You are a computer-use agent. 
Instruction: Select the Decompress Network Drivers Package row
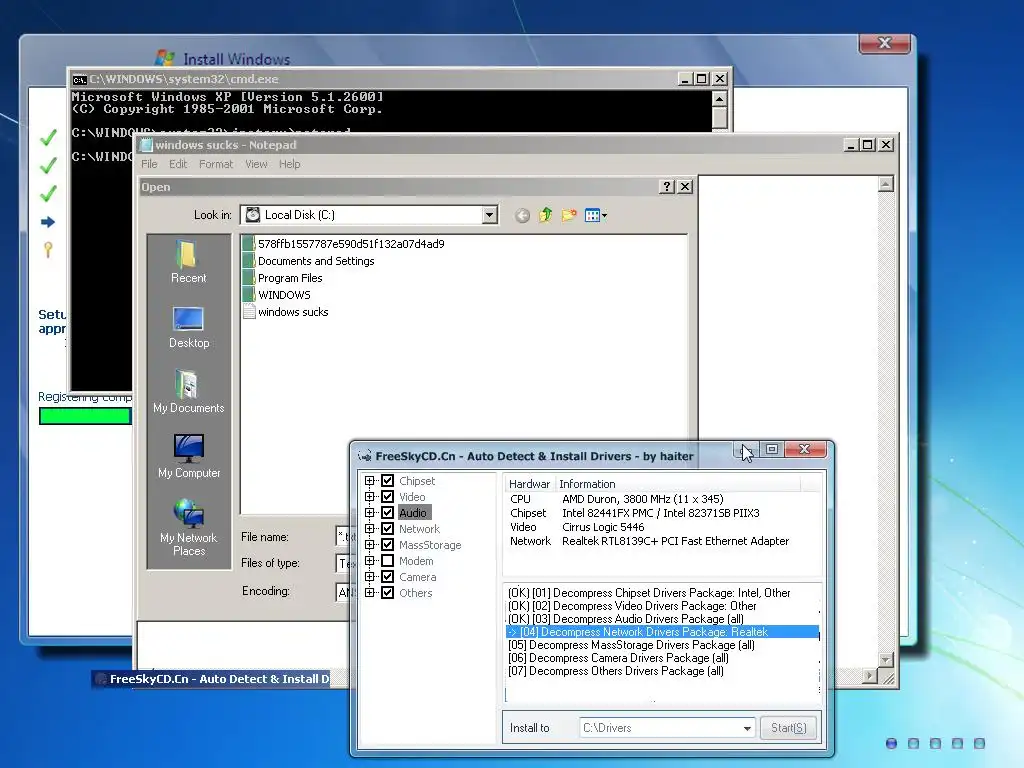[662, 632]
